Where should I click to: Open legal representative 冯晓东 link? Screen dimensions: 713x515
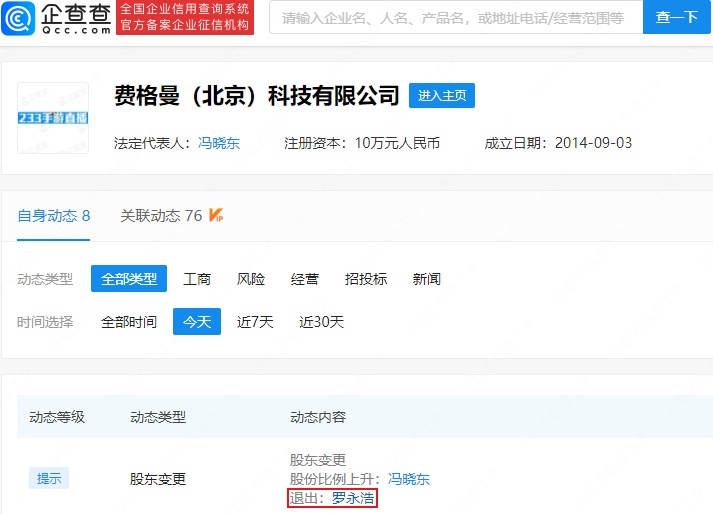point(219,143)
